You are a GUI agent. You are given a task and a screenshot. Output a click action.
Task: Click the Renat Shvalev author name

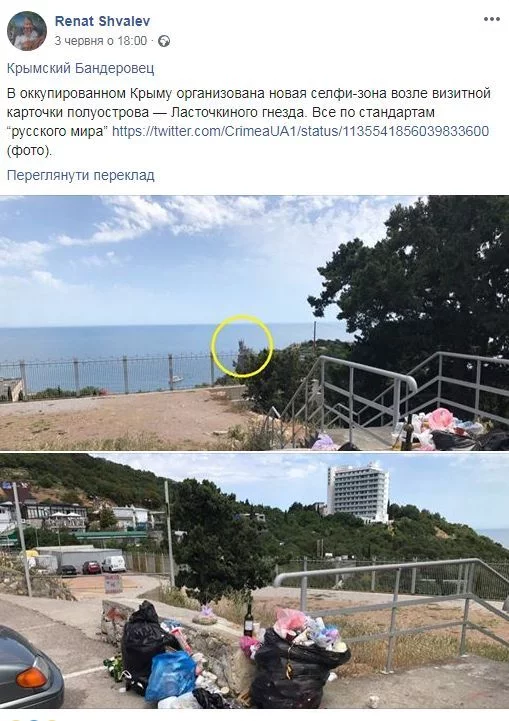pyautogui.click(x=102, y=21)
